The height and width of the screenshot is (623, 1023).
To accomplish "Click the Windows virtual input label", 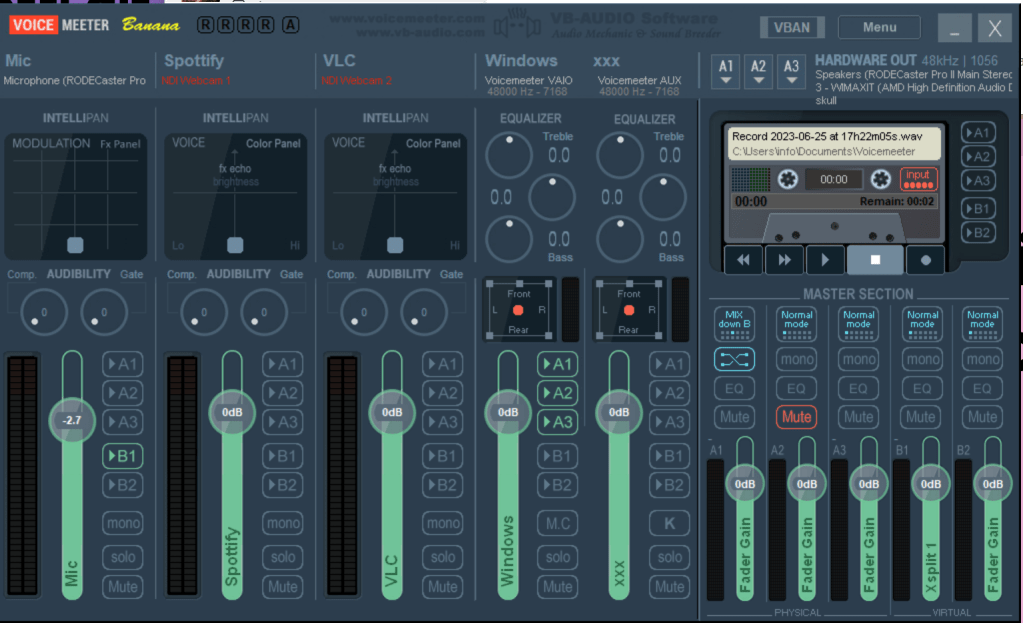I will tap(521, 61).
